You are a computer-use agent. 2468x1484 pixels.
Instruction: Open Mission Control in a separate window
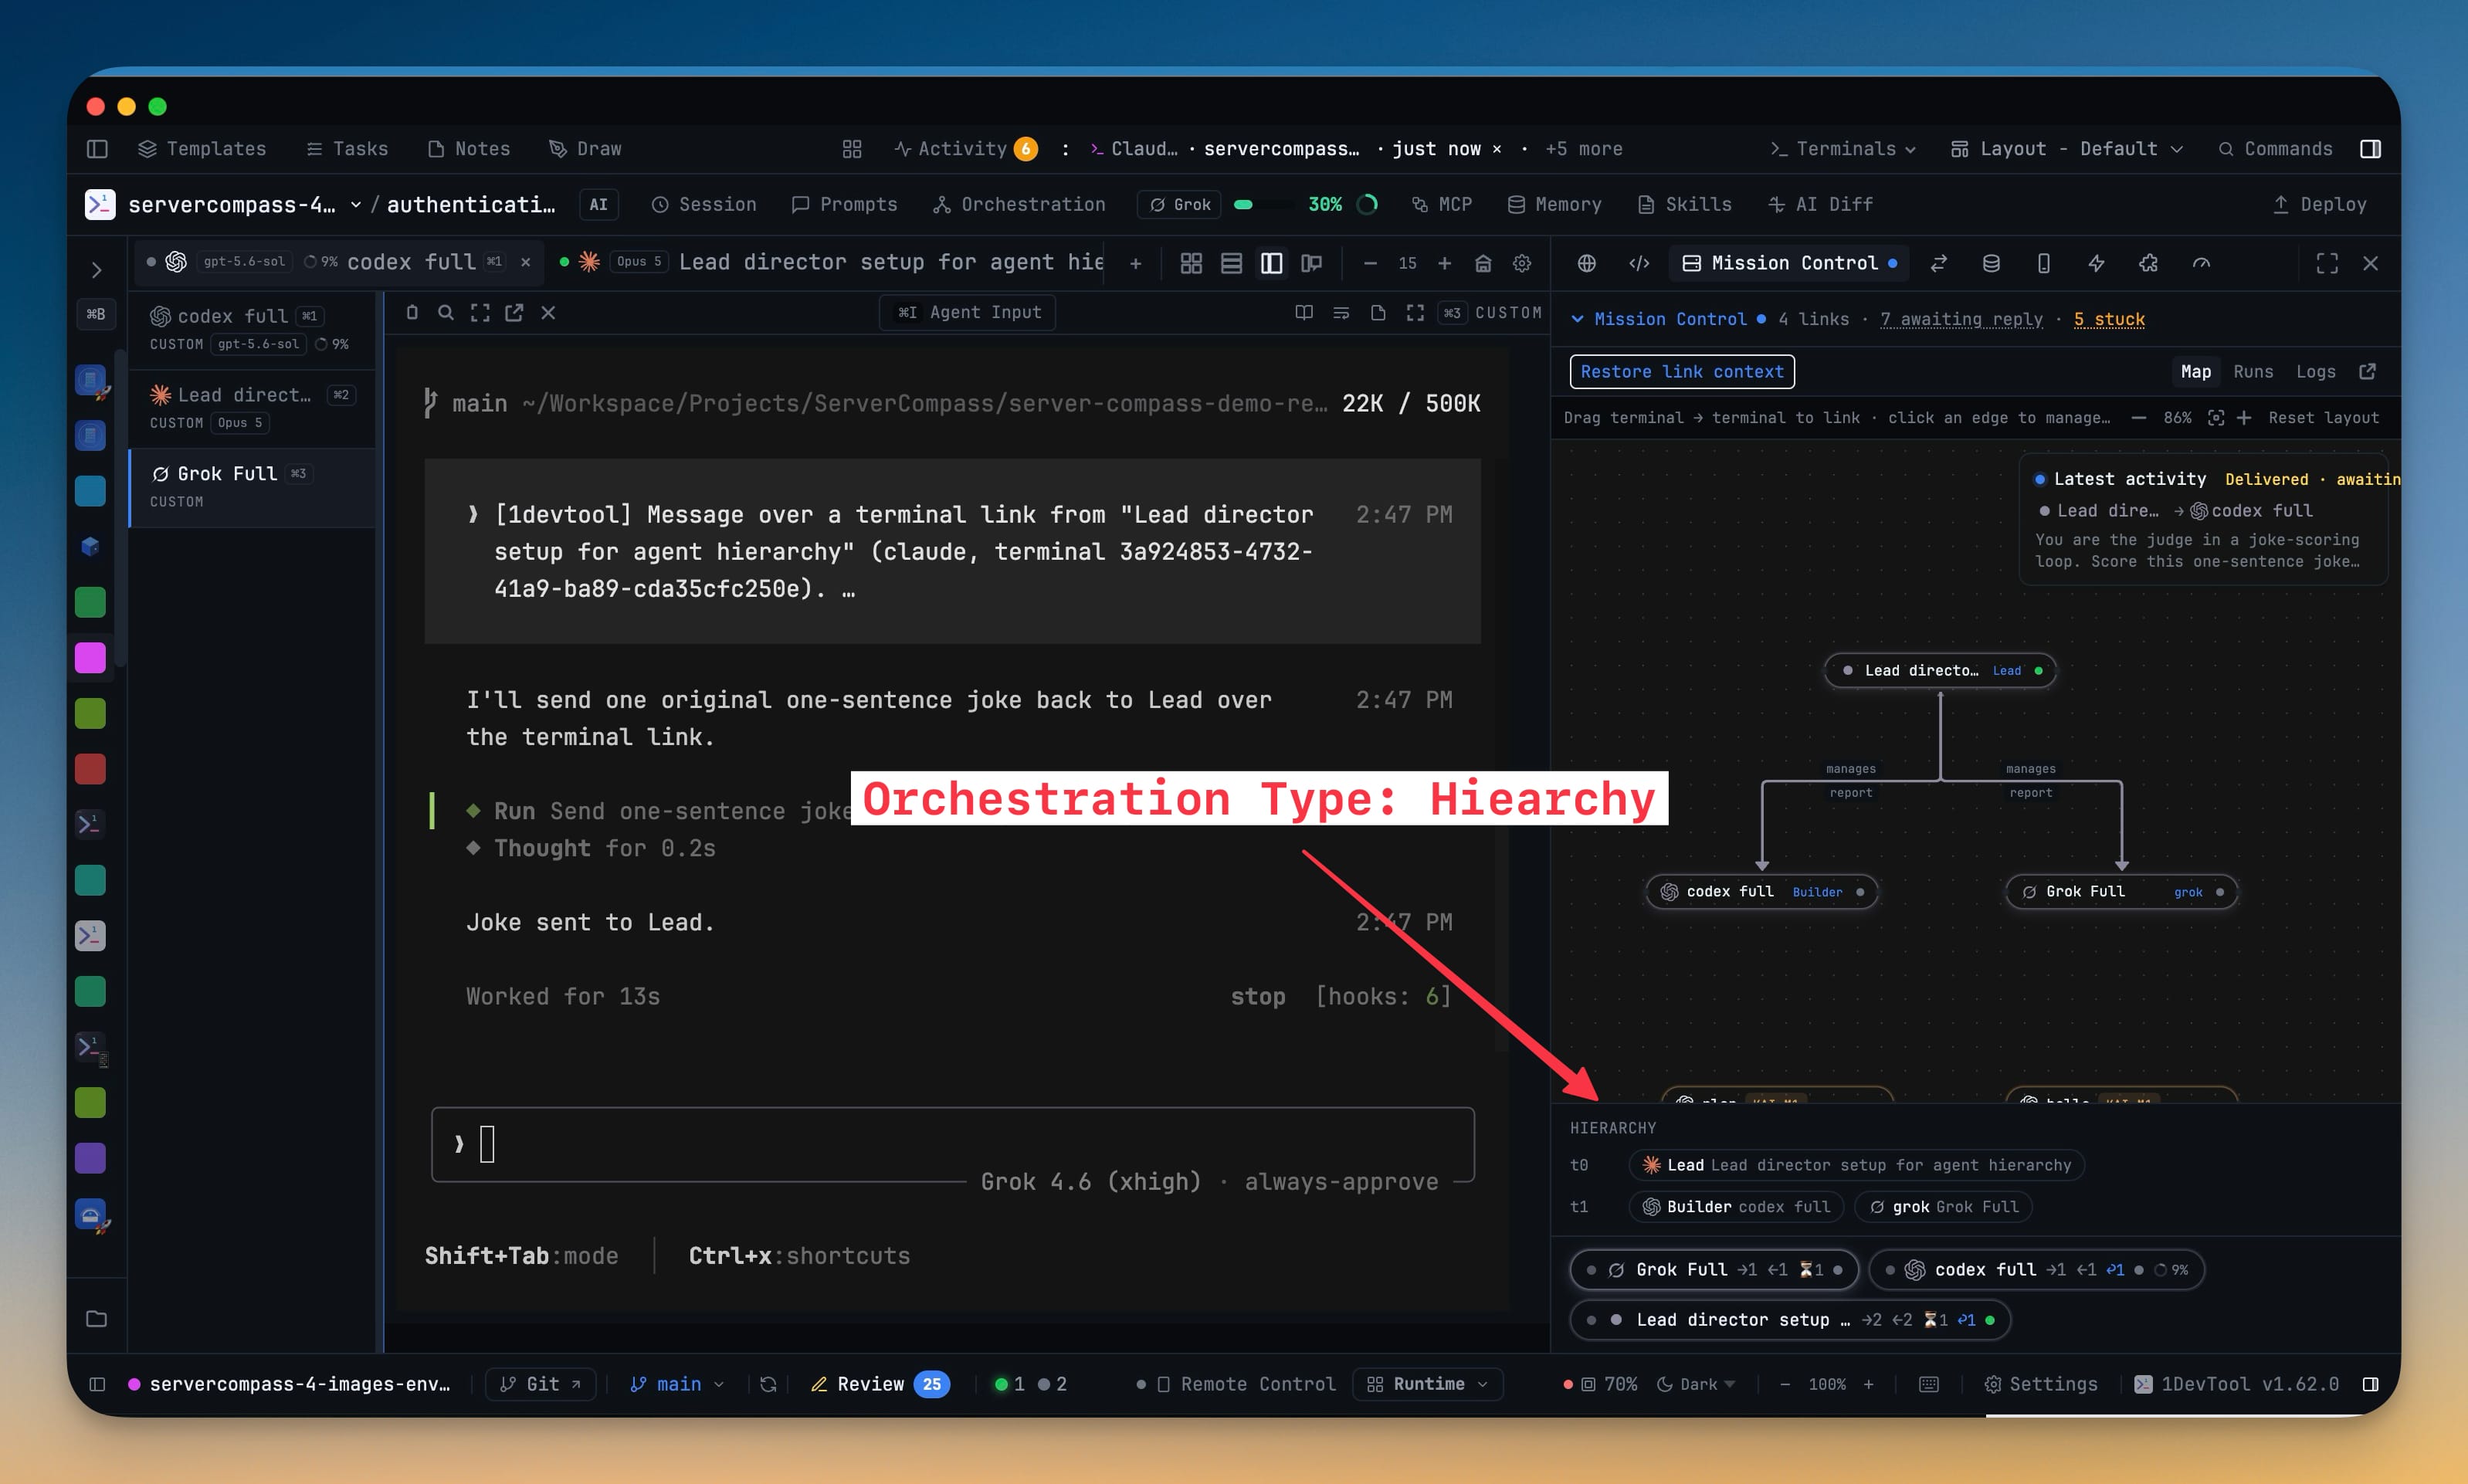point(2367,372)
